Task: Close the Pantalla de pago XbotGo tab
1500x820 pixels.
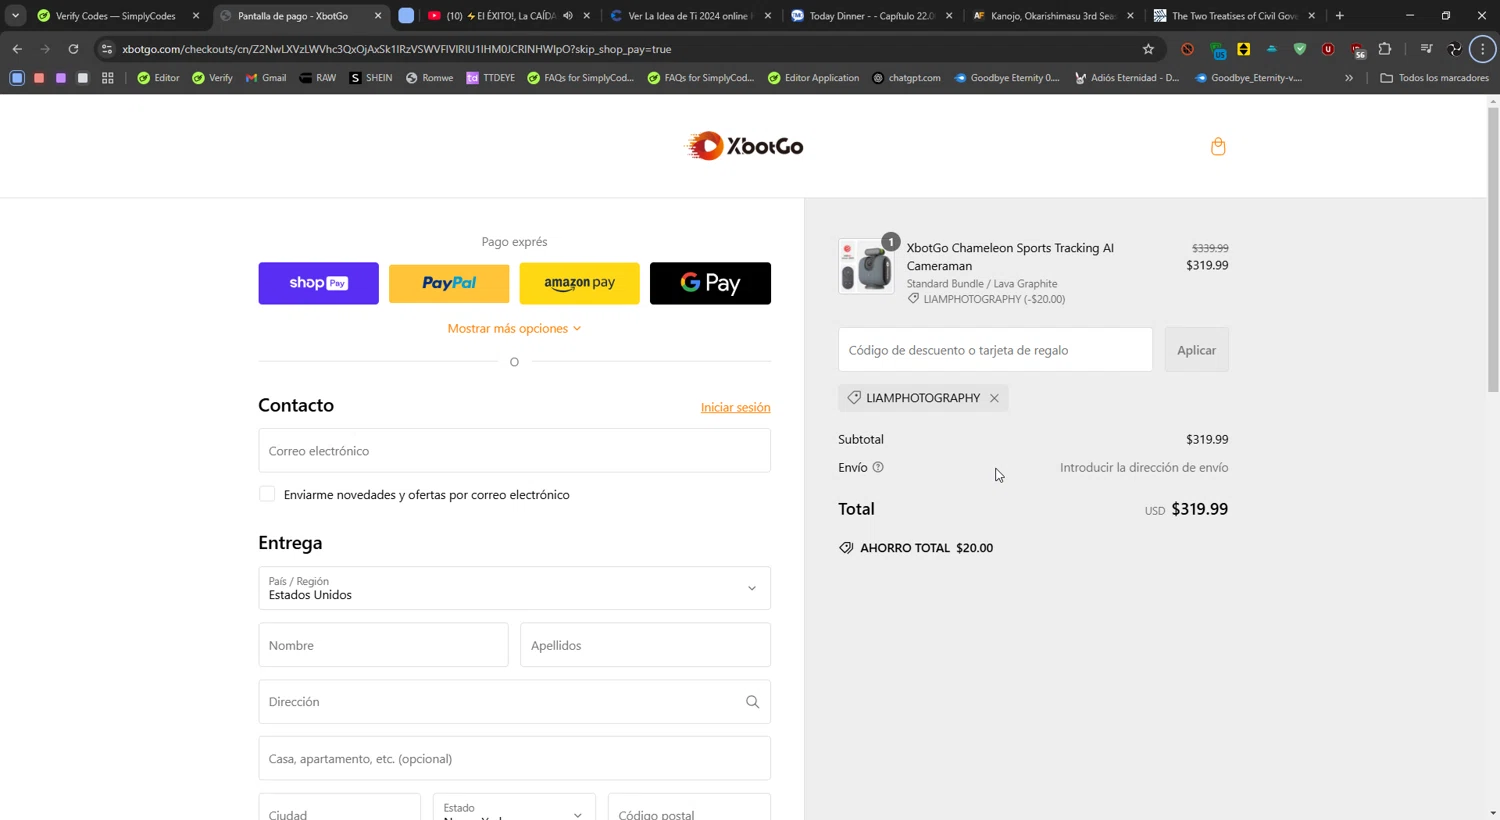Action: 378,15
